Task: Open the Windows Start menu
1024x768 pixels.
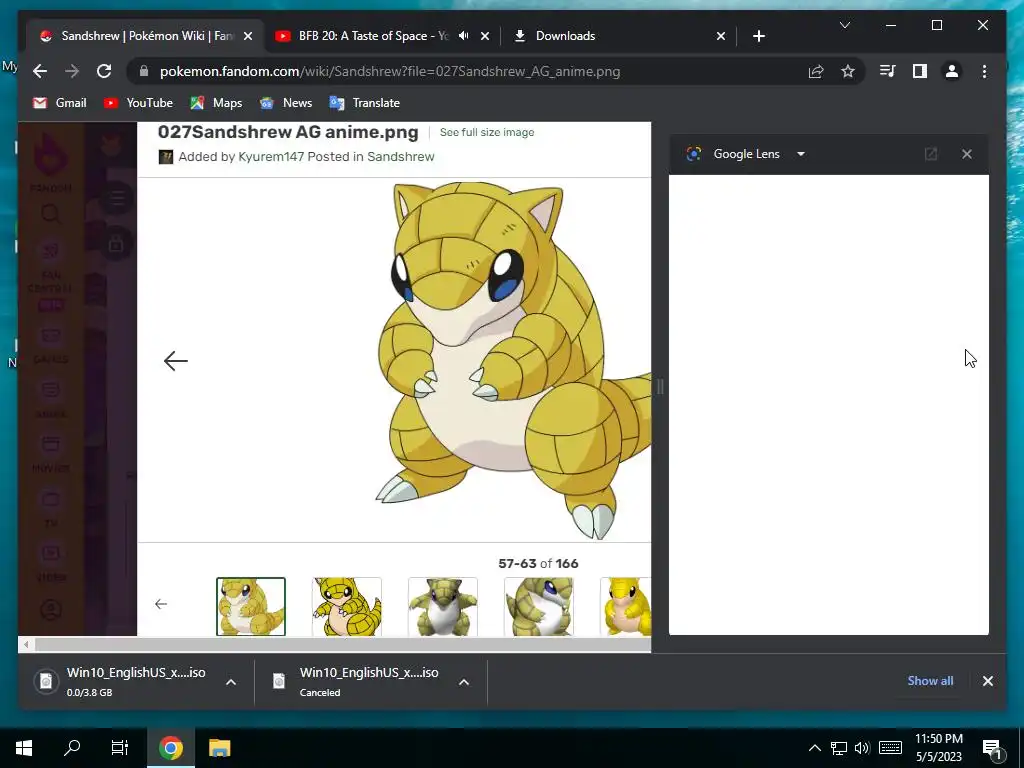Action: point(24,748)
